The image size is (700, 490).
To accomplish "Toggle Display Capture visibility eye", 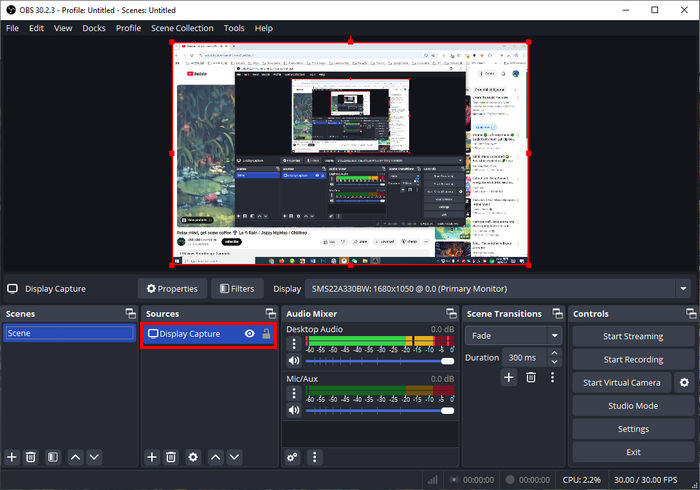I will coord(250,334).
